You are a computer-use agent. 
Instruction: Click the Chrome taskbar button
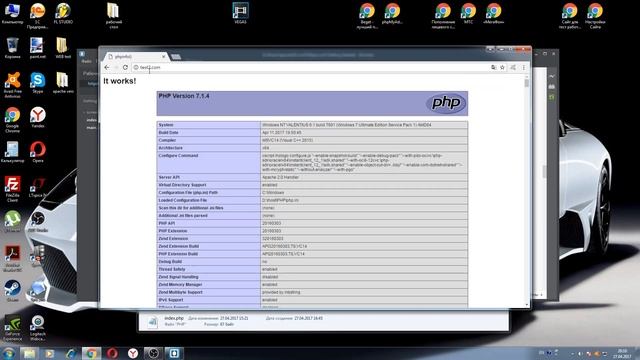coord(91,353)
